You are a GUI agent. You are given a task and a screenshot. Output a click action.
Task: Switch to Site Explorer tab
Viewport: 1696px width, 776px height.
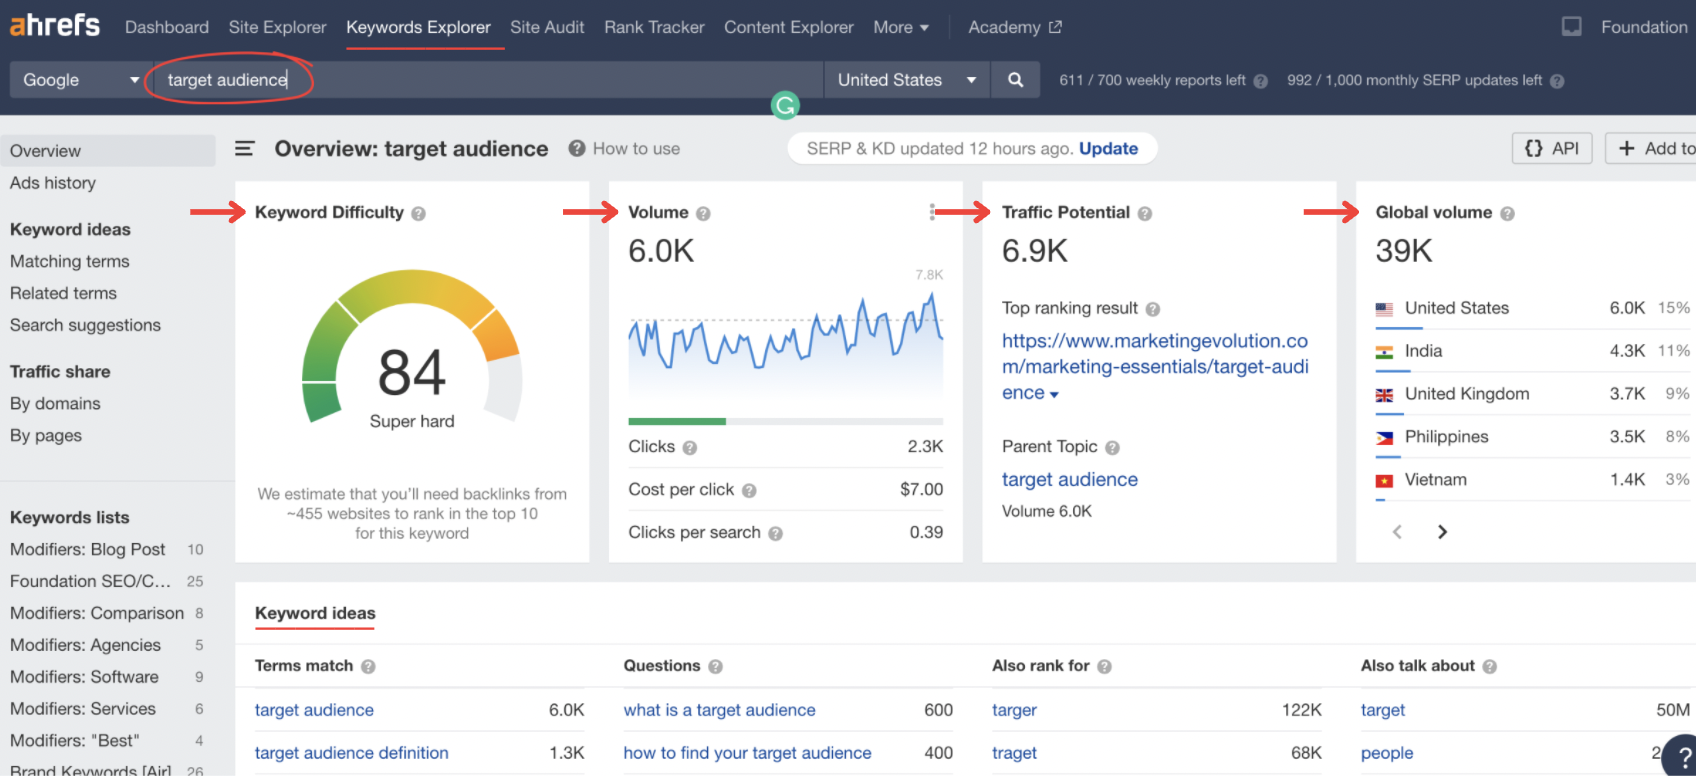click(x=277, y=27)
